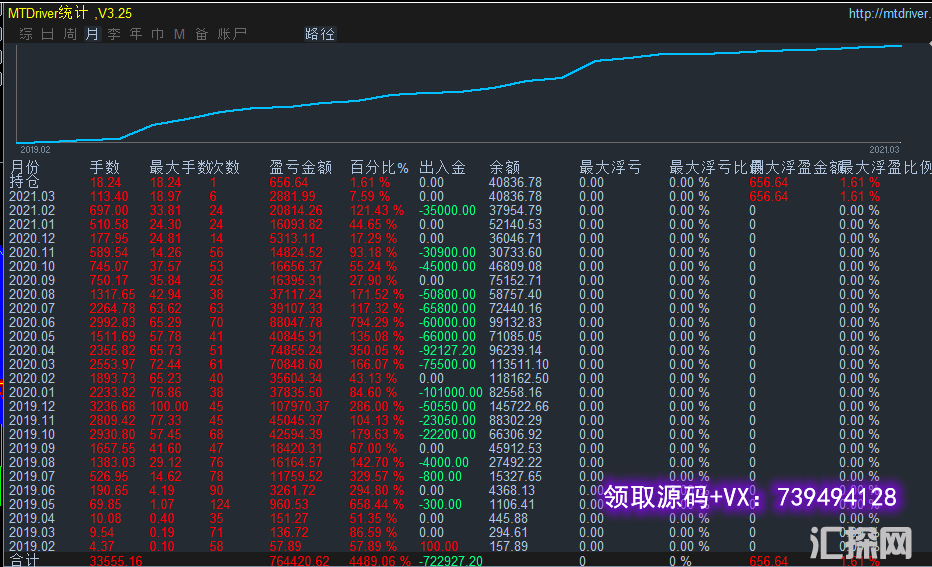Select the 月 monthly tab
The height and width of the screenshot is (567, 932).
(92, 34)
